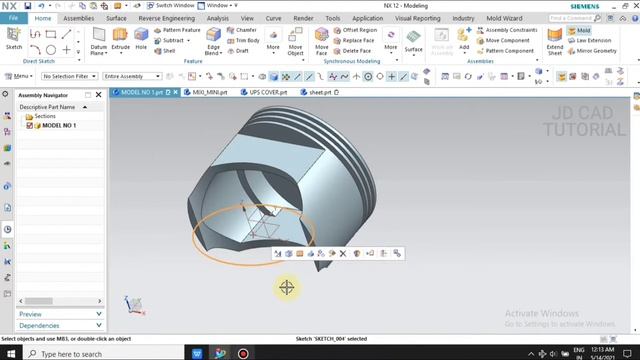Close the Assembly Navigator panel
Image resolution: width=640 pixels, height=360 pixels.
click(98, 95)
